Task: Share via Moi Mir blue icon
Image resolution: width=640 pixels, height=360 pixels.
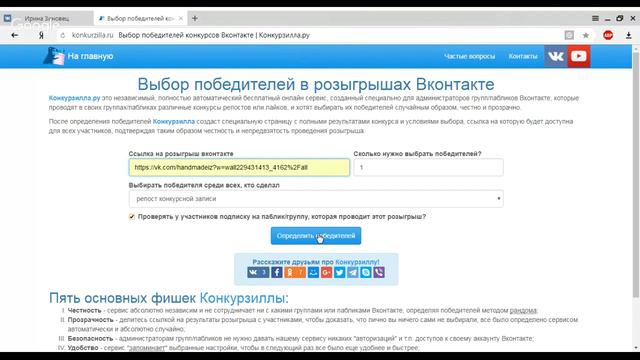Action: click(313, 272)
